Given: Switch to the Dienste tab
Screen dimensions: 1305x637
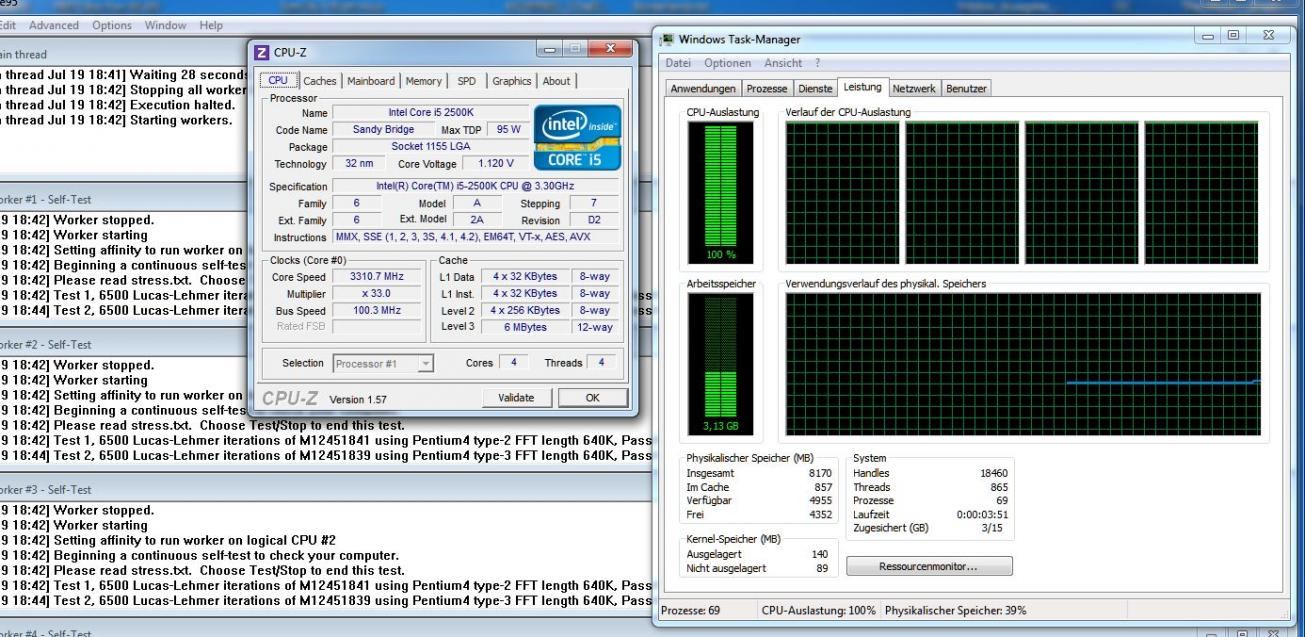Looking at the screenshot, I should [x=816, y=89].
